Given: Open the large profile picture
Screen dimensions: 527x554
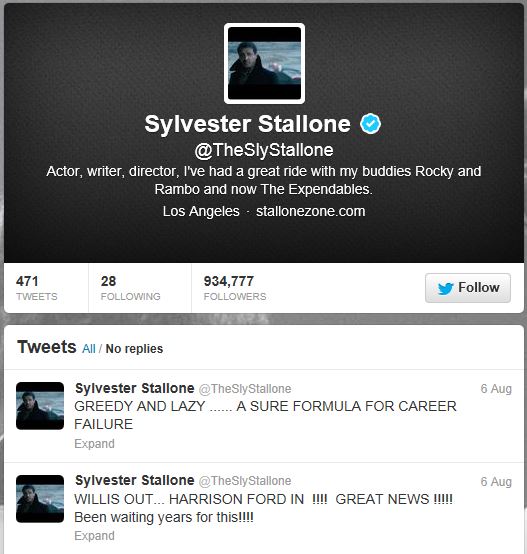Looking at the screenshot, I should (264, 64).
